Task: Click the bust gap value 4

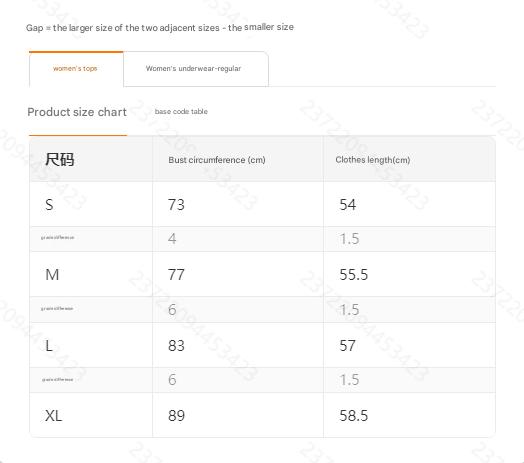Action: point(172,239)
